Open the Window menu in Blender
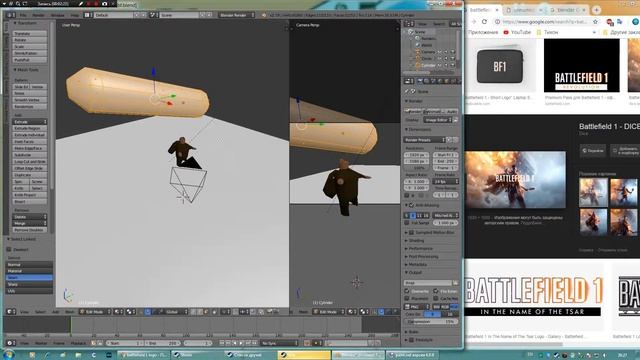 pyautogui.click(x=58, y=15)
